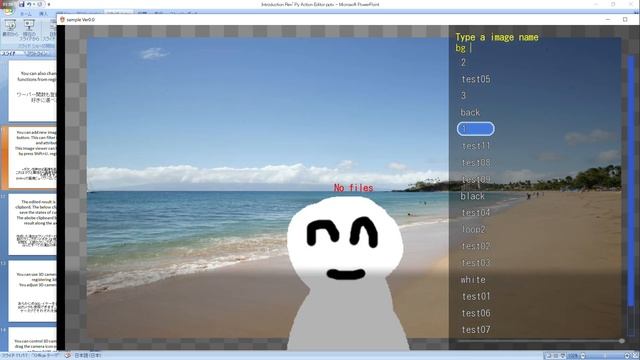
Task: Click the sample Ver0.0 window app icon
Action: [62, 19]
